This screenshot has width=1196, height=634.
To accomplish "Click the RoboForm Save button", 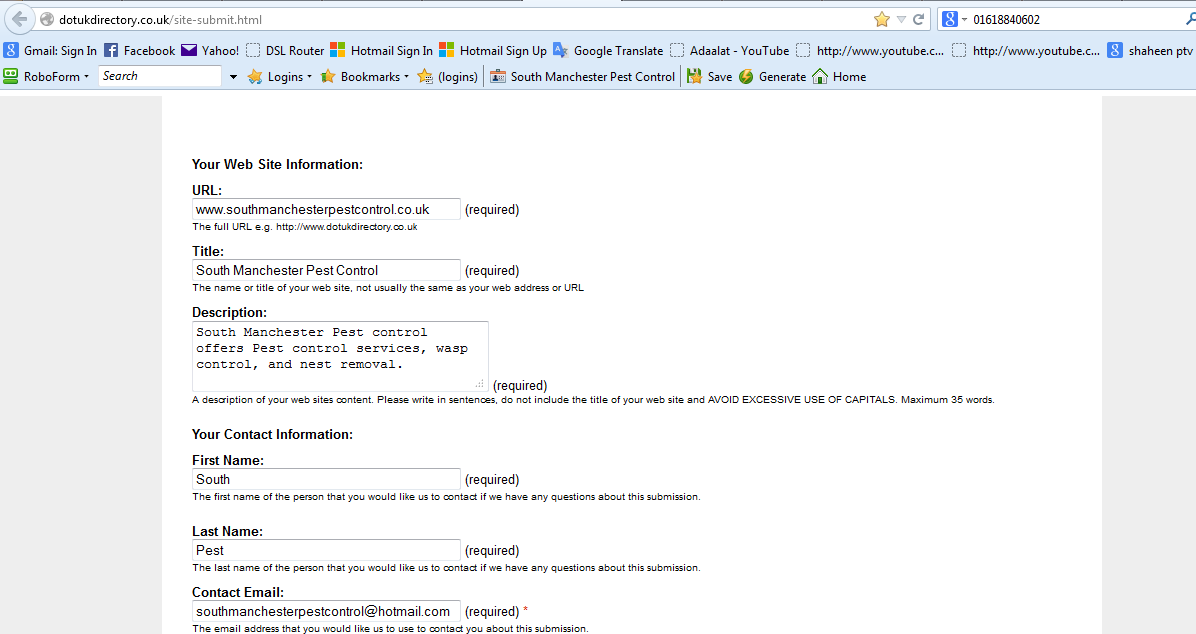I will click(x=710, y=76).
